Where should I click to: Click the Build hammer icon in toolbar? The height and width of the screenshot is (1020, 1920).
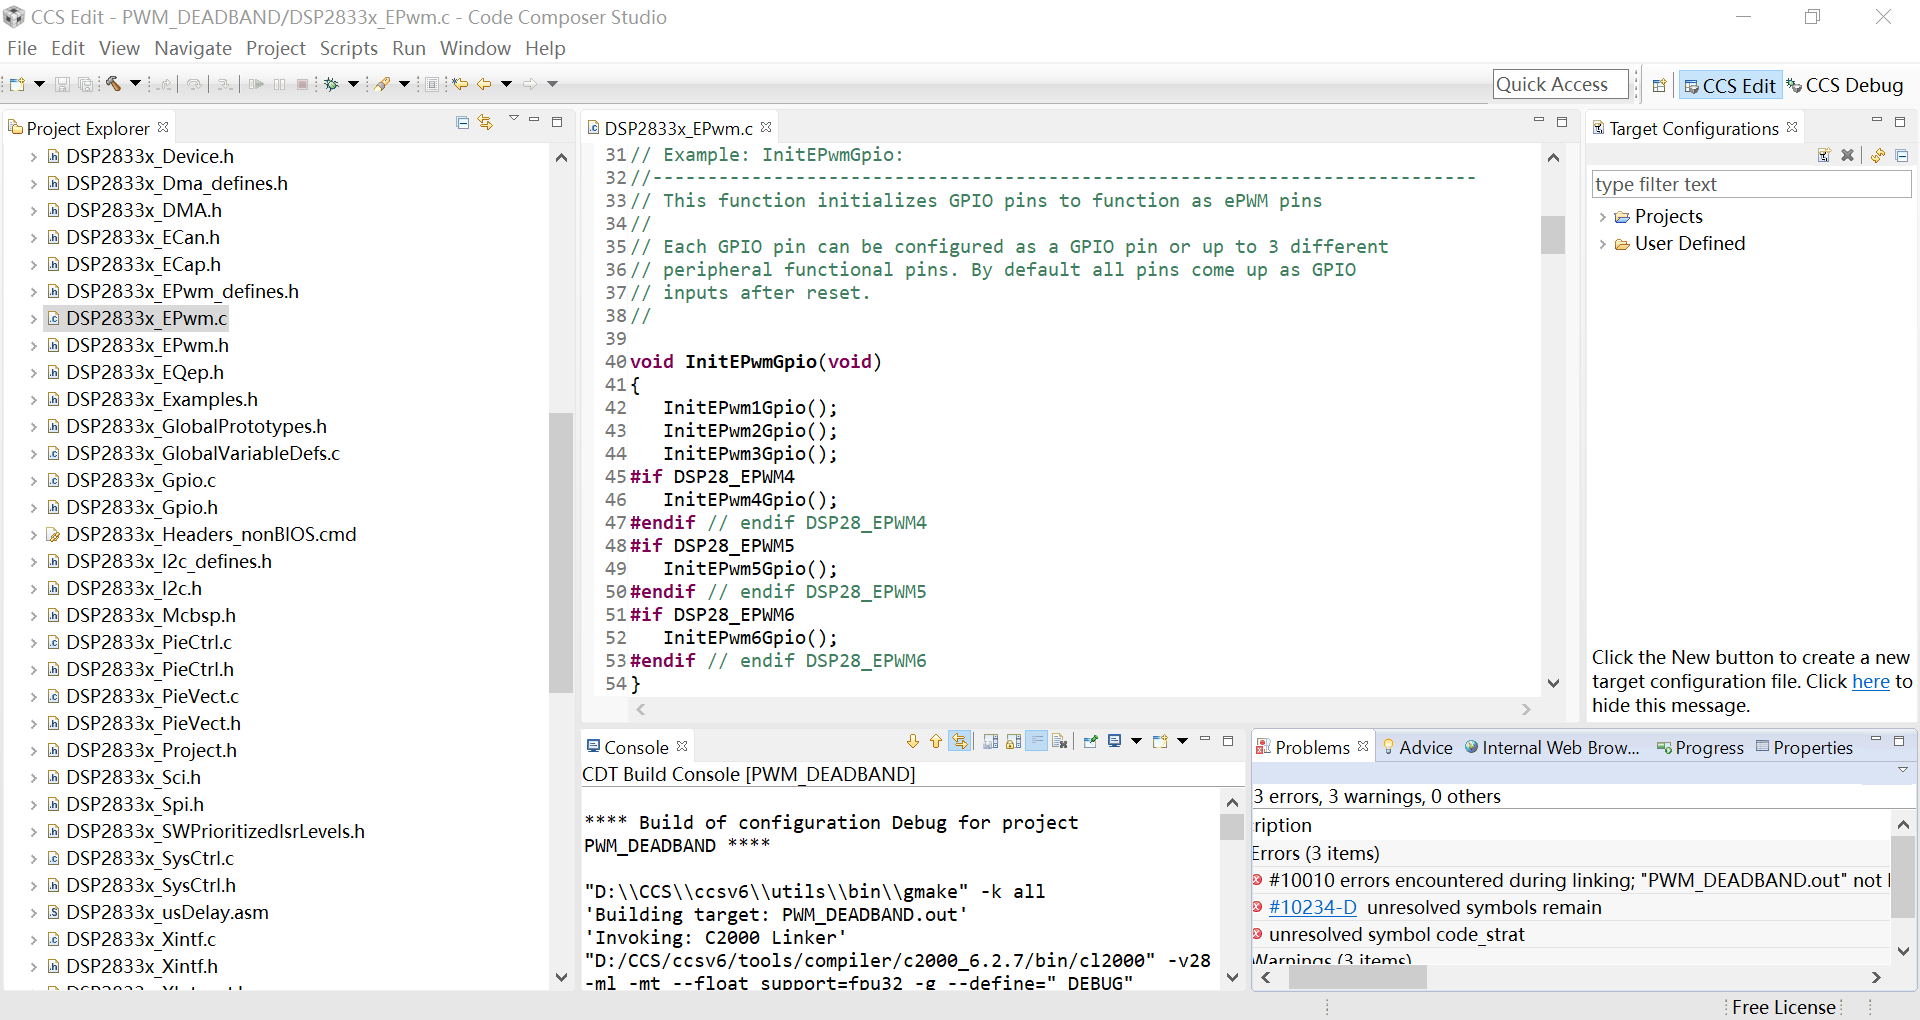coord(114,84)
